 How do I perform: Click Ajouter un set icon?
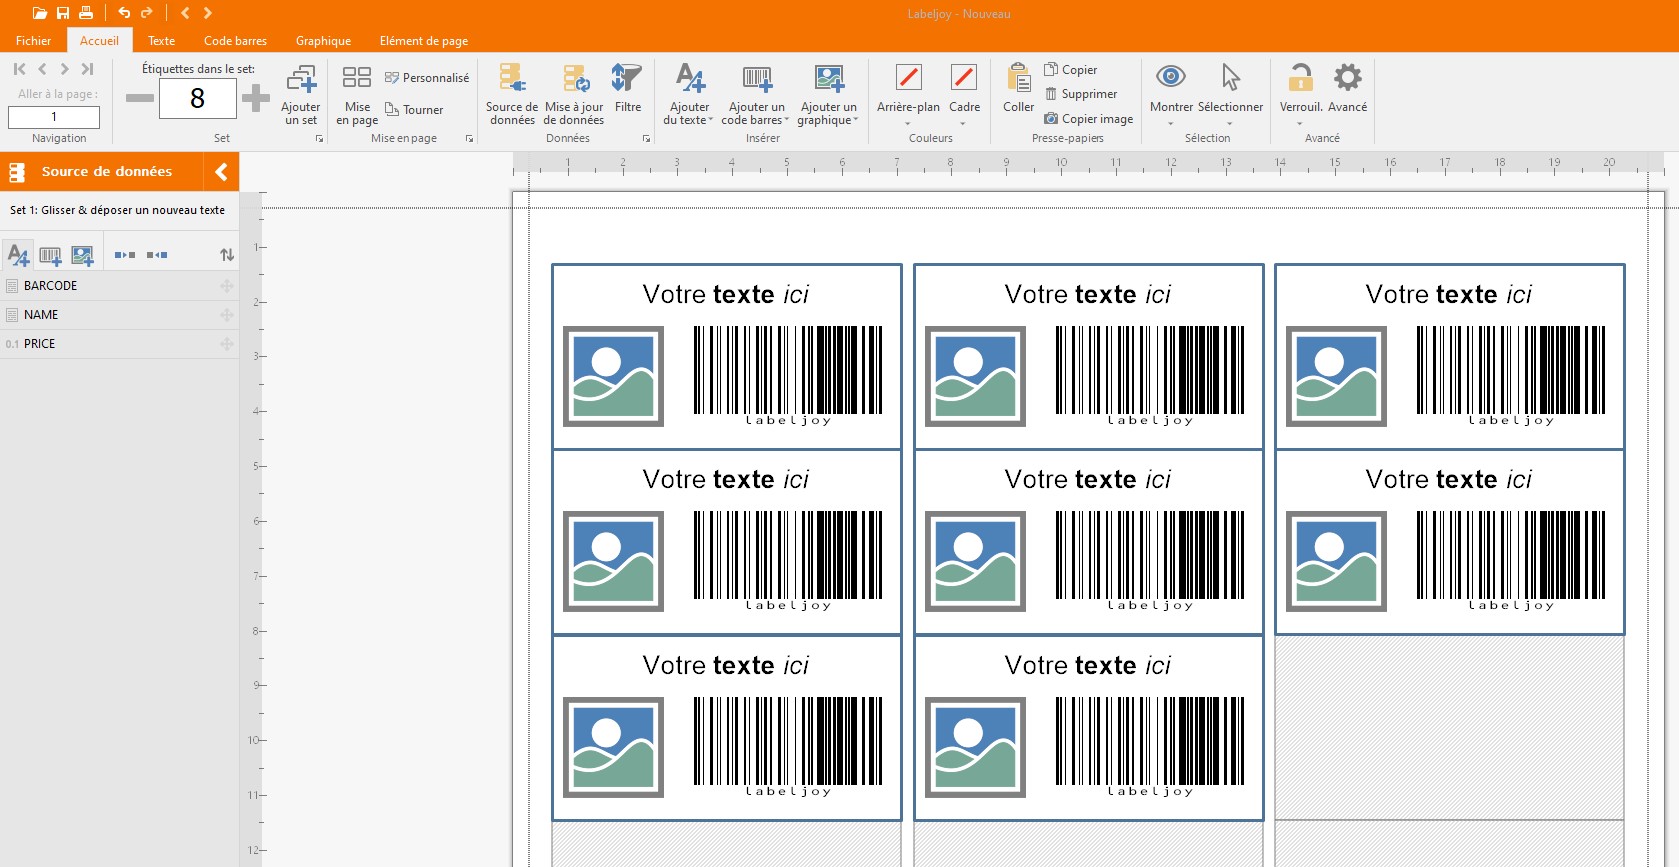[x=301, y=80]
